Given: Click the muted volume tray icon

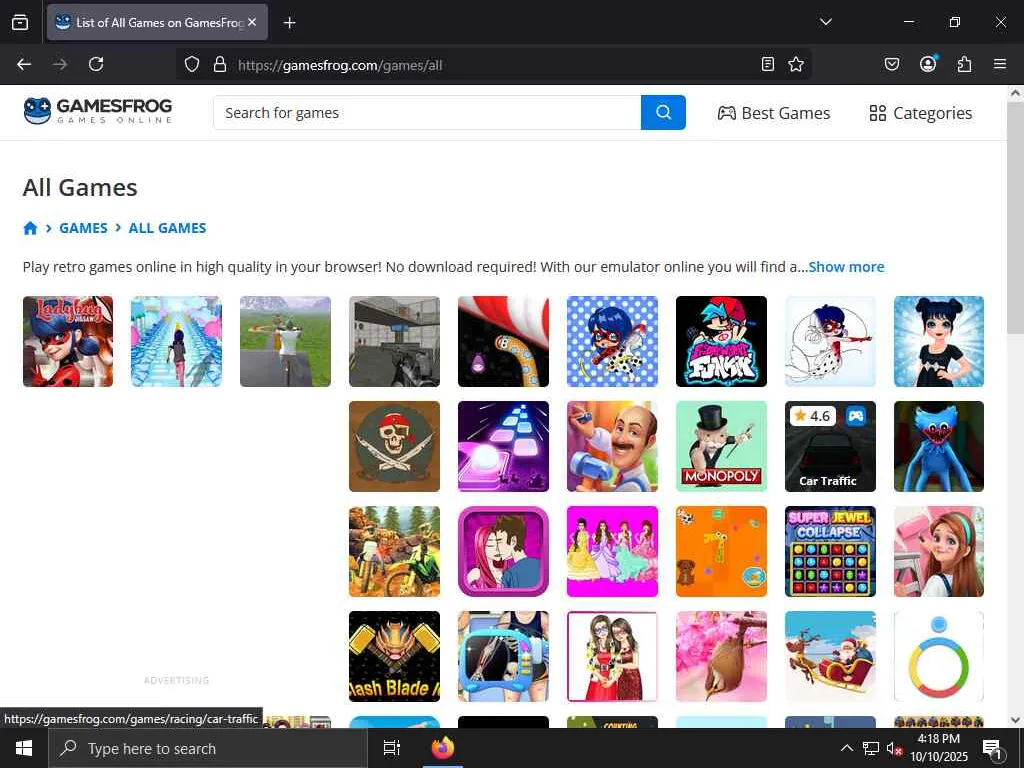Looking at the screenshot, I should (x=894, y=748).
